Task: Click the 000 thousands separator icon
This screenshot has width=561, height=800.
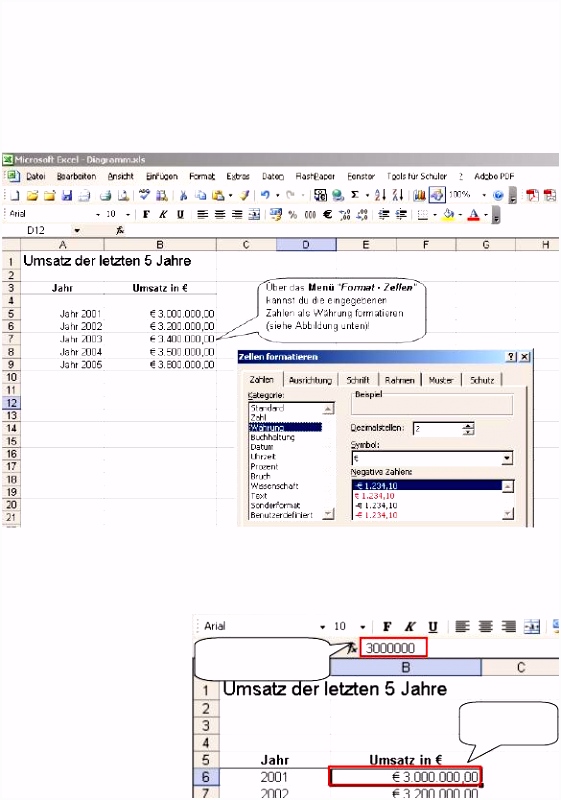Action: coord(310,215)
